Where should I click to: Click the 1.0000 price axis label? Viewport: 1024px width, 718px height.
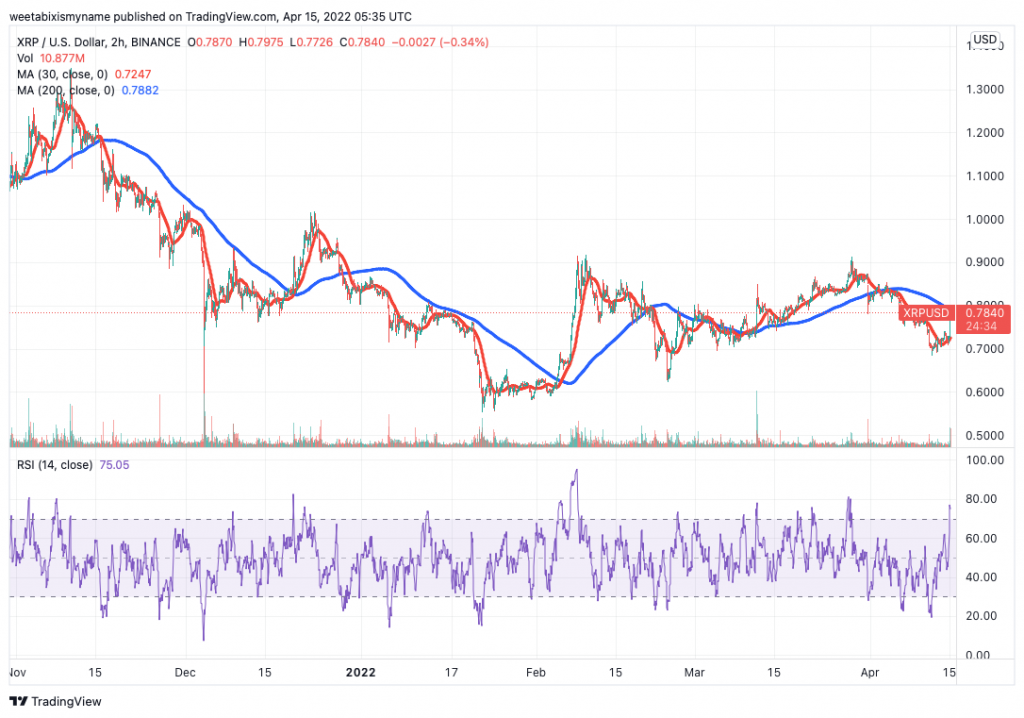[x=985, y=219]
